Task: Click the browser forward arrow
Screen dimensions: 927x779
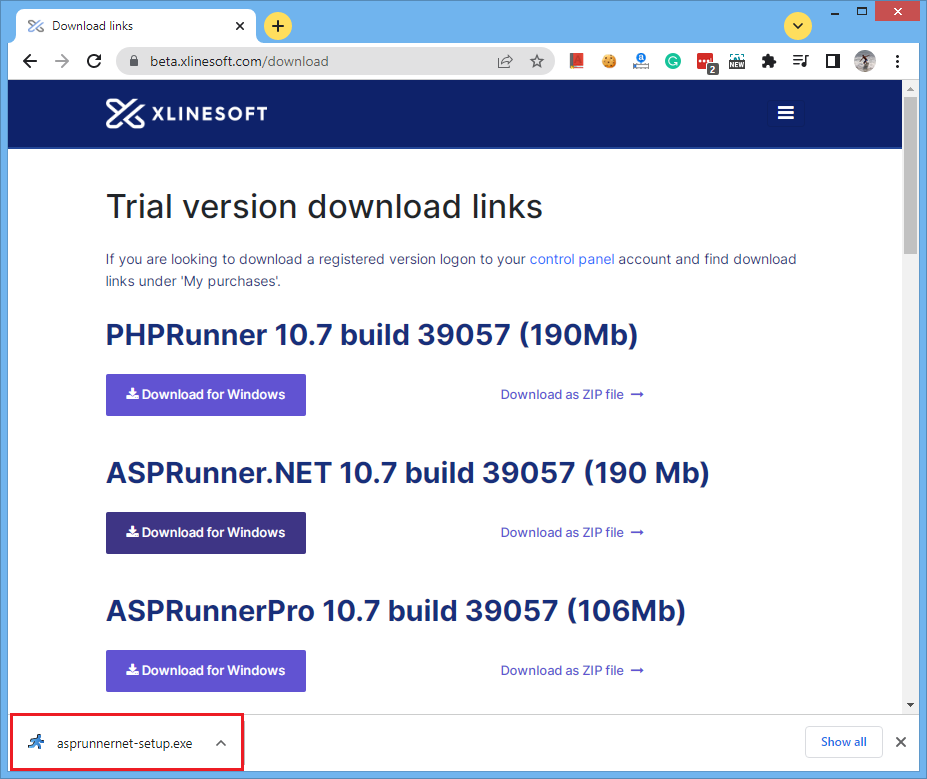Action: [x=62, y=61]
